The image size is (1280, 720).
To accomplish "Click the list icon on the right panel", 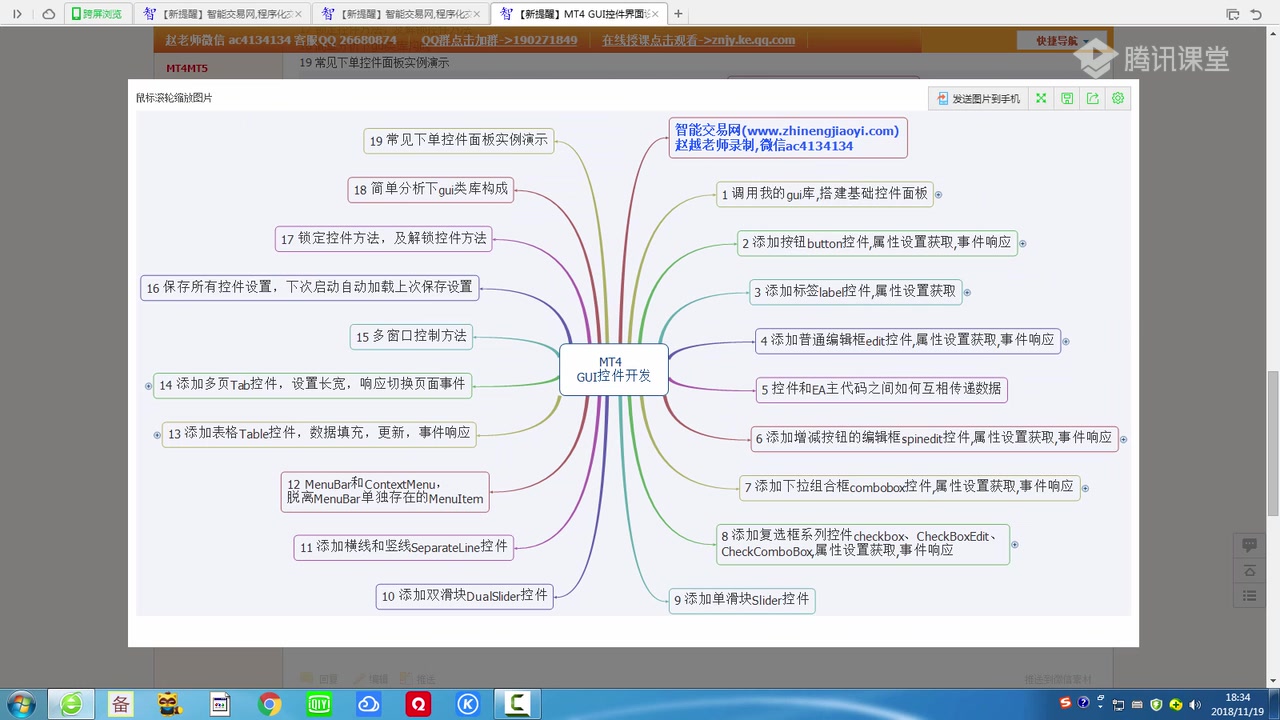I will (1248, 595).
